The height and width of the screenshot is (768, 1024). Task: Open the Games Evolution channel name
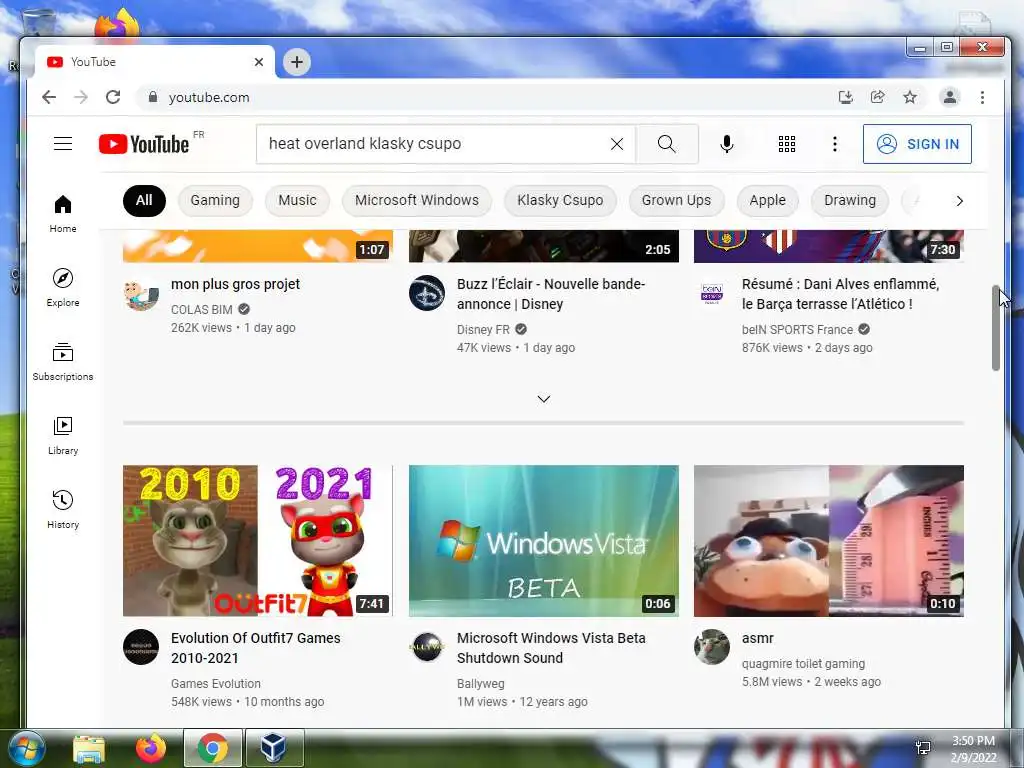216,684
